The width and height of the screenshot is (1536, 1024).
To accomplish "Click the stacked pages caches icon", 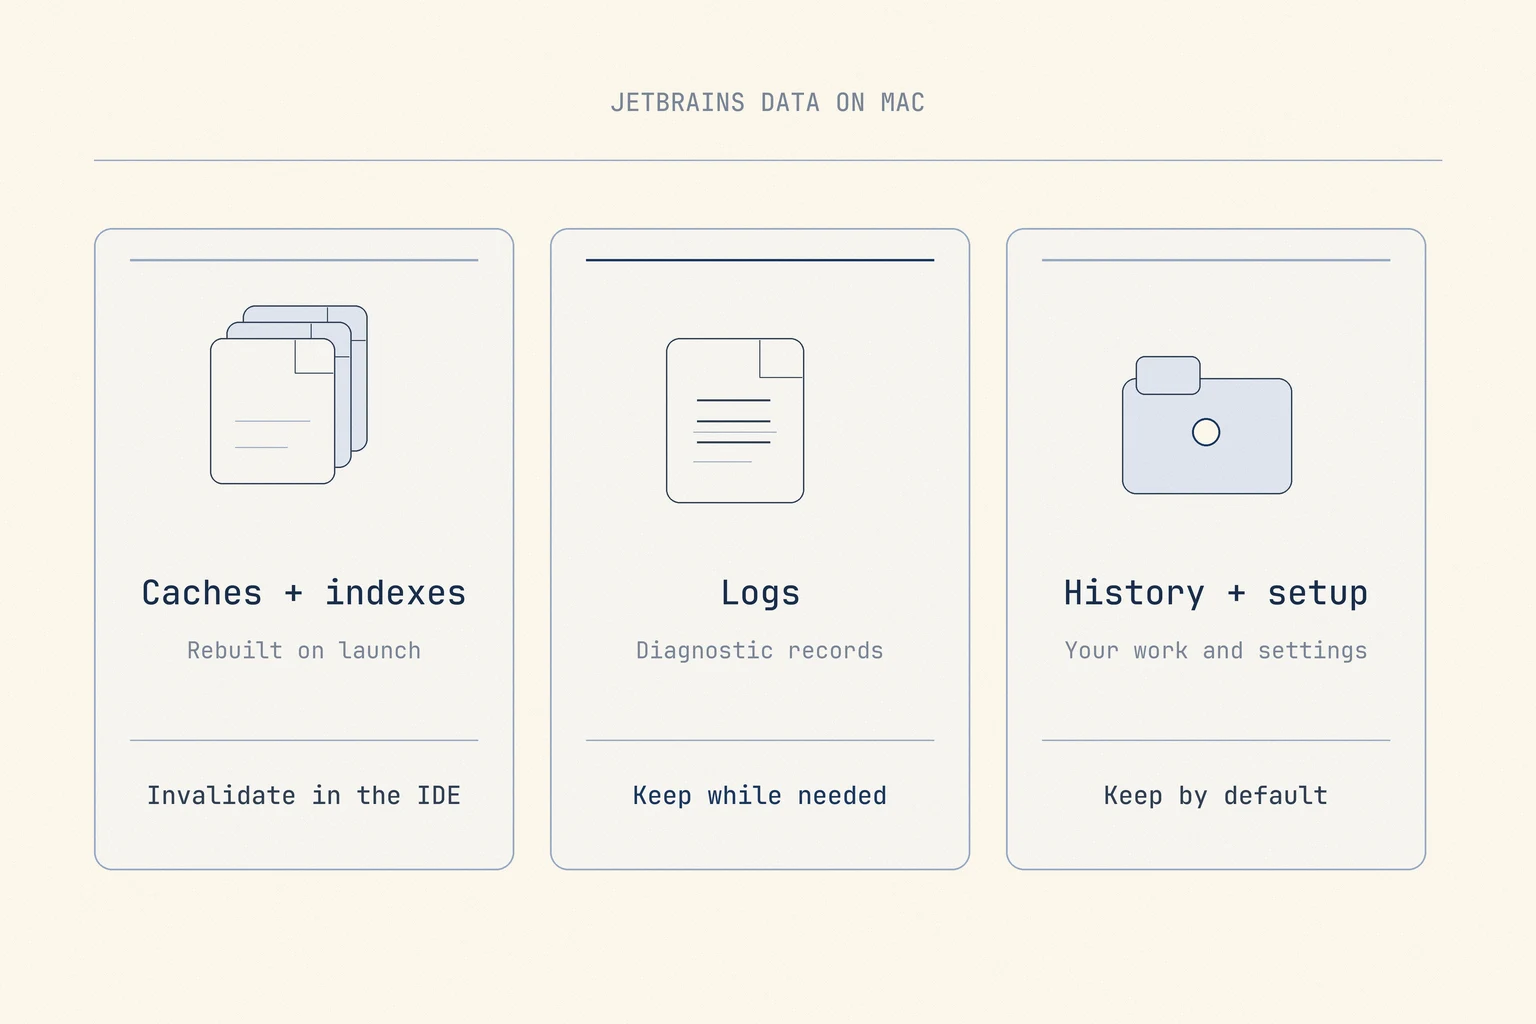I will click(289, 395).
